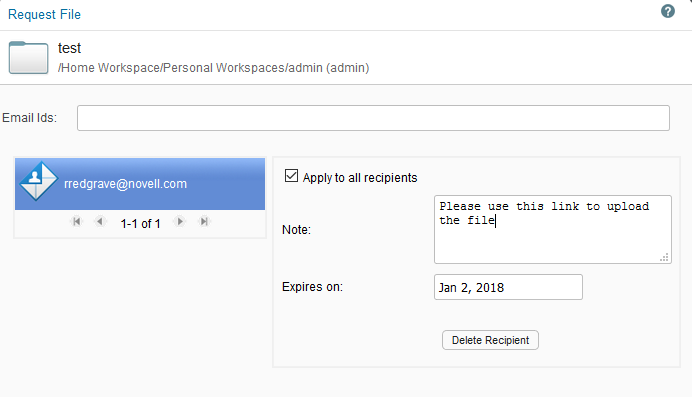This screenshot has width=692, height=397.
Task: Go to first page of recipients
Action: 76,221
